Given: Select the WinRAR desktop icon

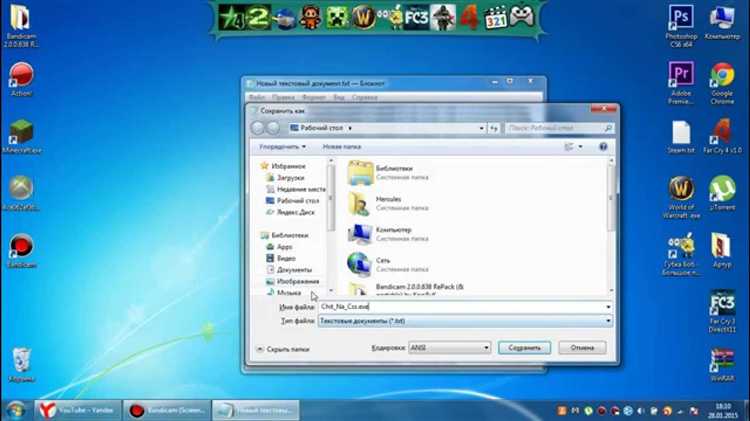Looking at the screenshot, I should pos(722,364).
